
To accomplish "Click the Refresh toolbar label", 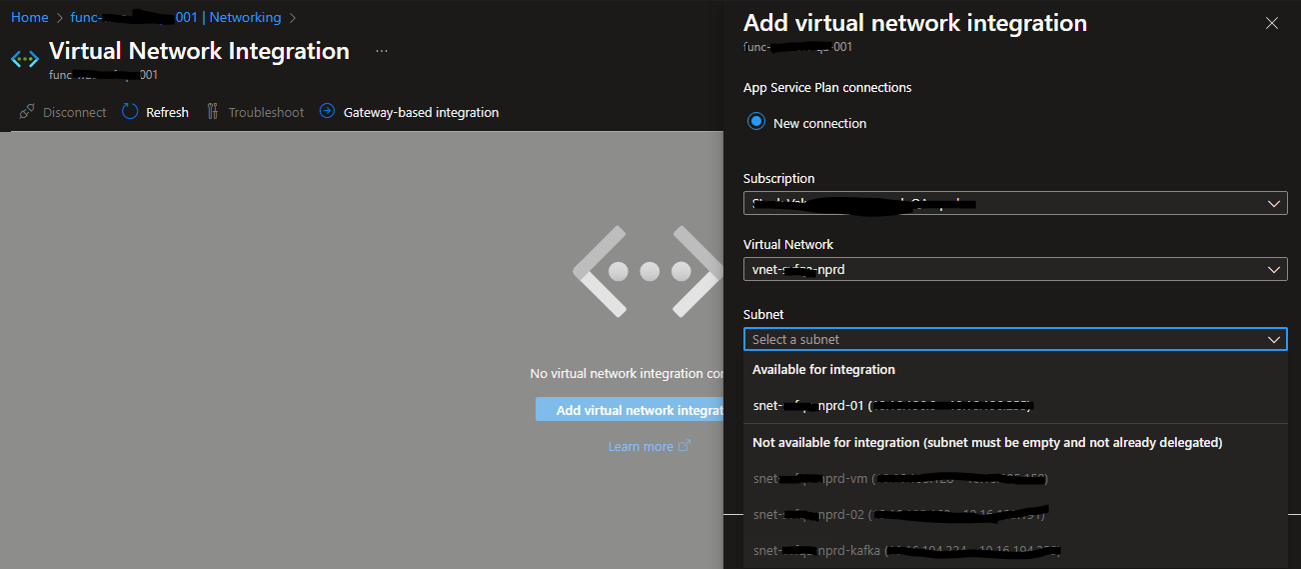I will [167, 113].
